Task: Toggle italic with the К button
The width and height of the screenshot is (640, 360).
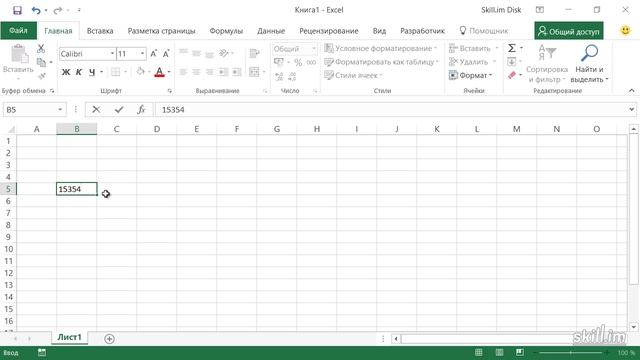Action: pos(79,72)
